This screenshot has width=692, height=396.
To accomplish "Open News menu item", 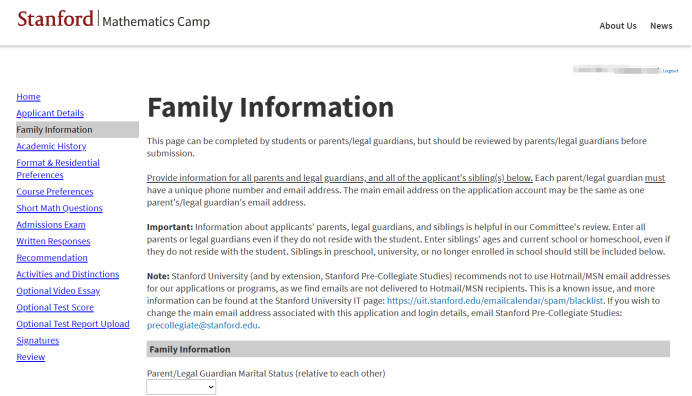I will (661, 26).
